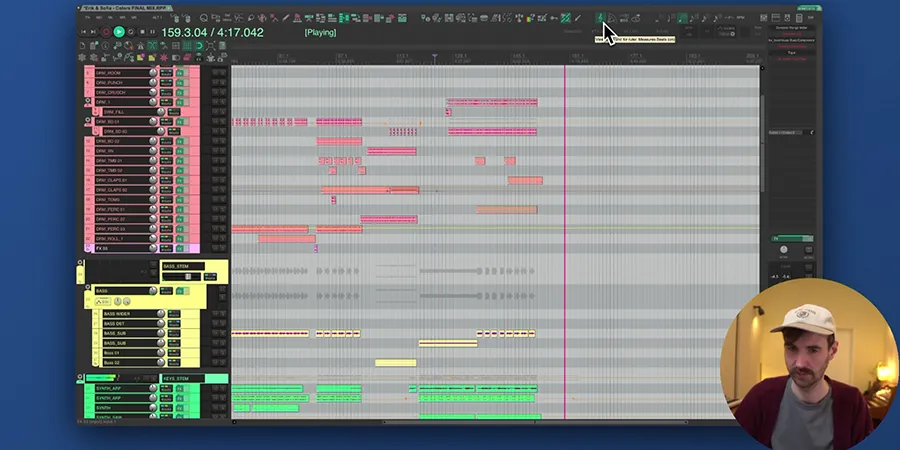Click the time display 159.3.04 / 4:17.042
900x450 pixels.
[212, 32]
